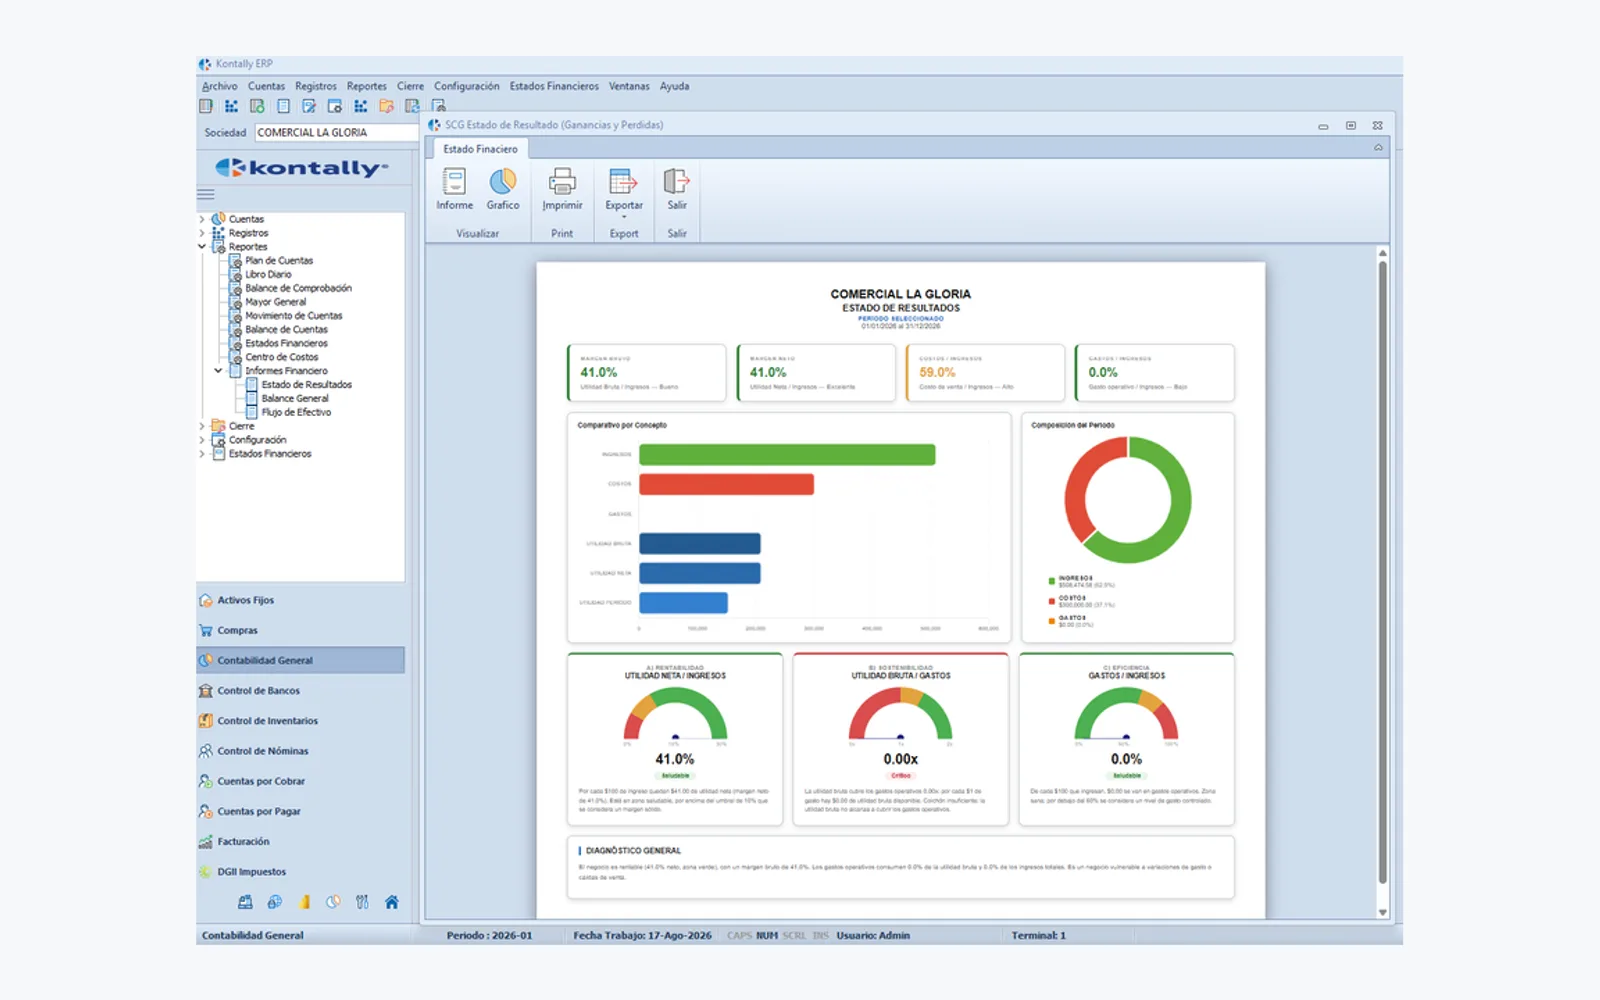Click the Sociedad input field
This screenshot has height=1000, width=1600.
click(336, 132)
